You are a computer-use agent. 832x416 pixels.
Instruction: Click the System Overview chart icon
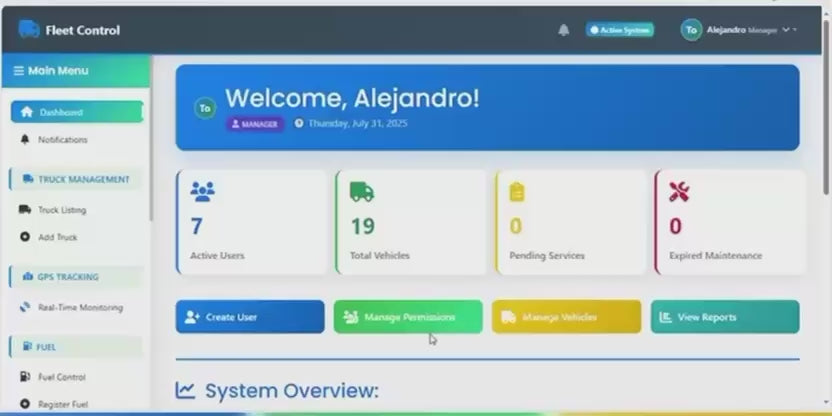pos(186,390)
